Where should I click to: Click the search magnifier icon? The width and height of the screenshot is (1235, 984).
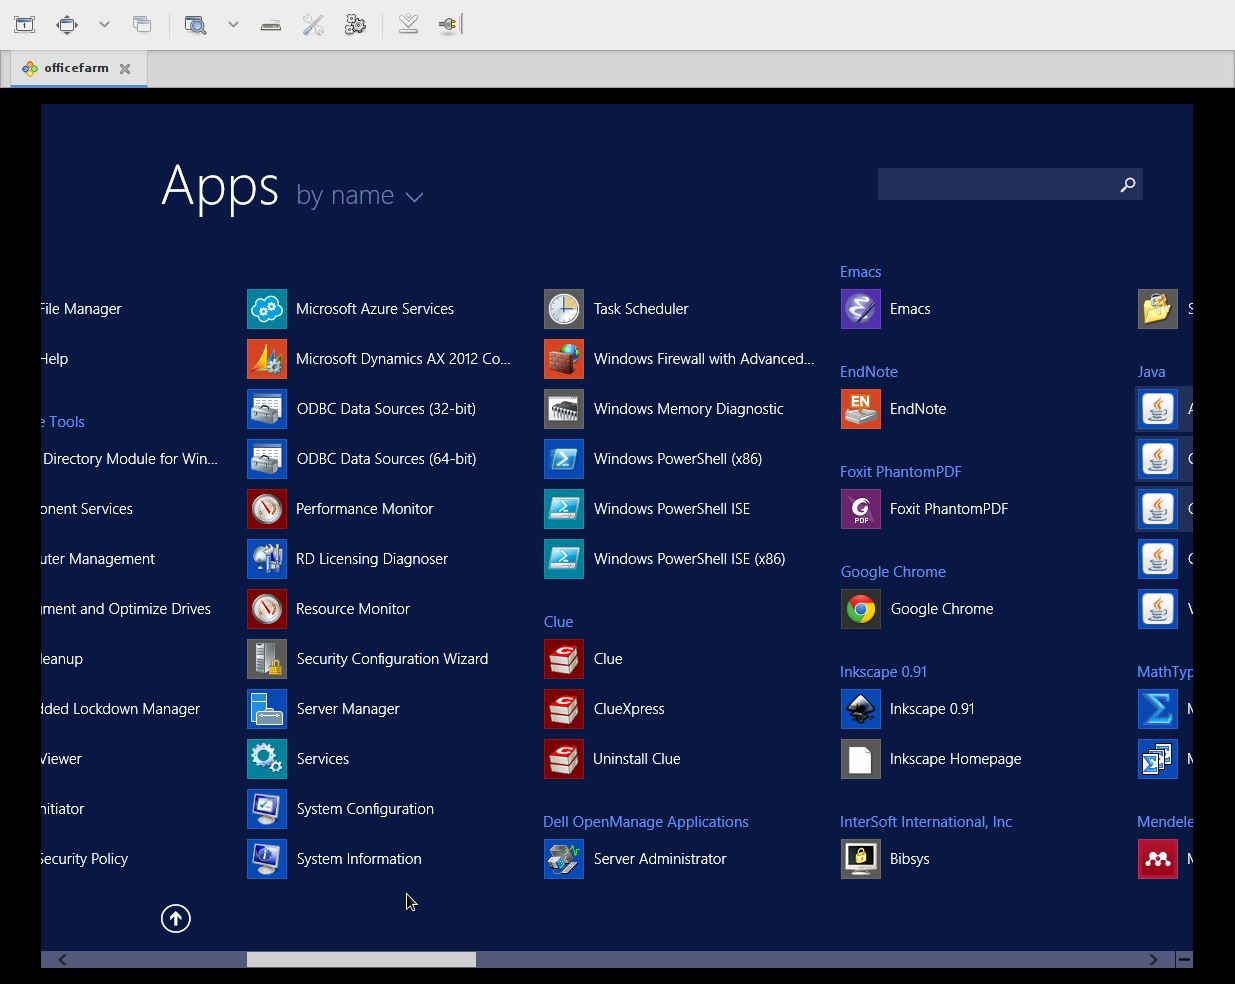click(x=1128, y=184)
